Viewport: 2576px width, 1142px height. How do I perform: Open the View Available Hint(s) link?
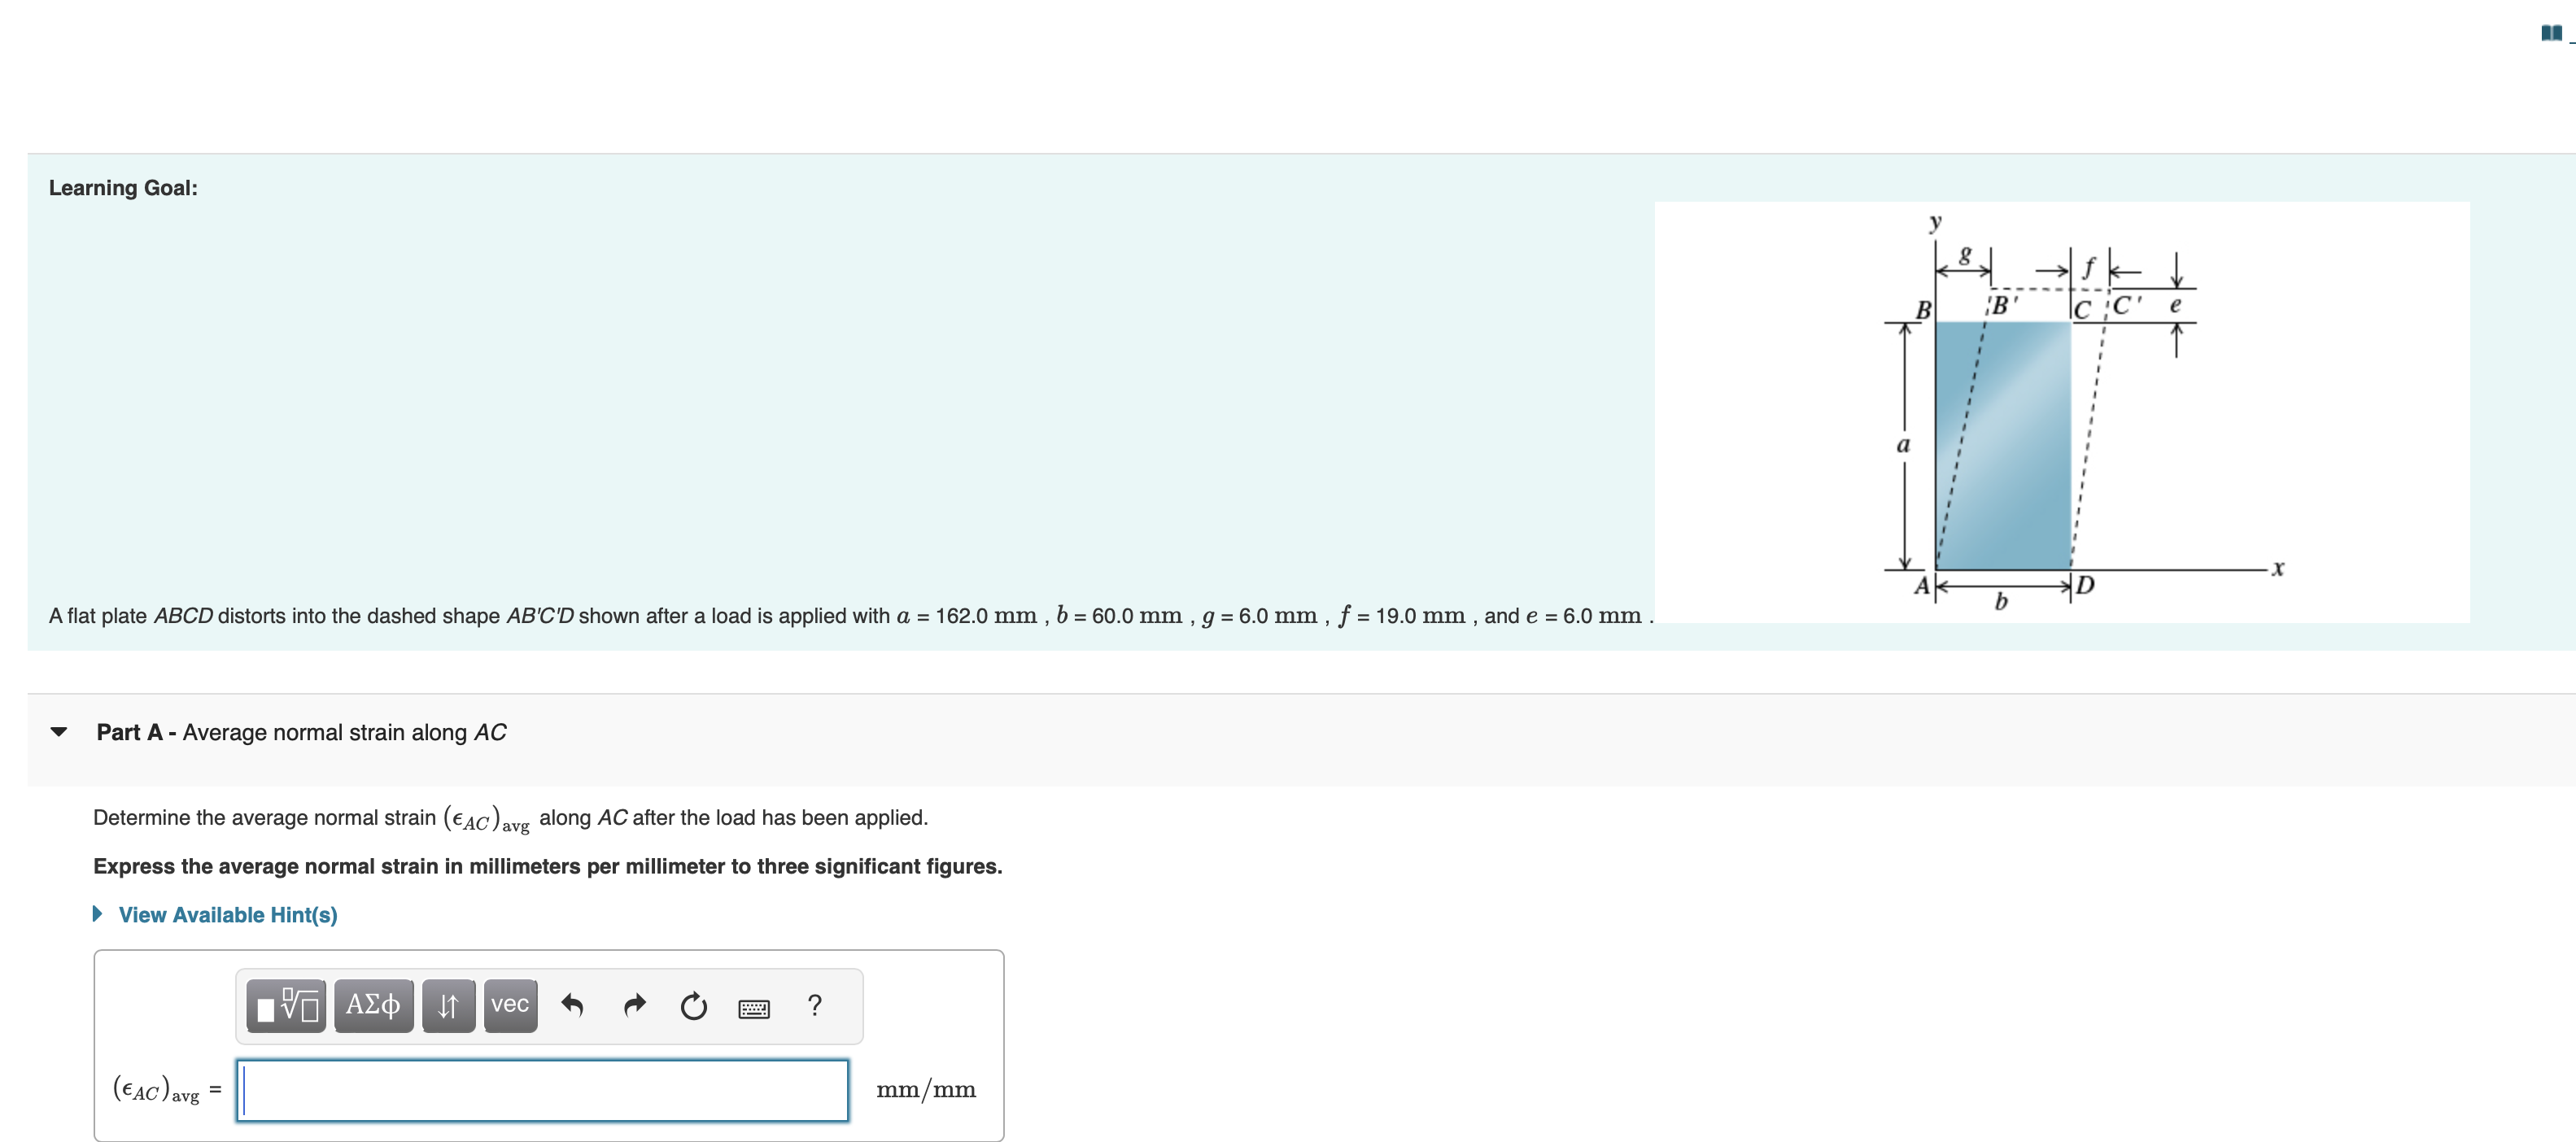(x=228, y=915)
